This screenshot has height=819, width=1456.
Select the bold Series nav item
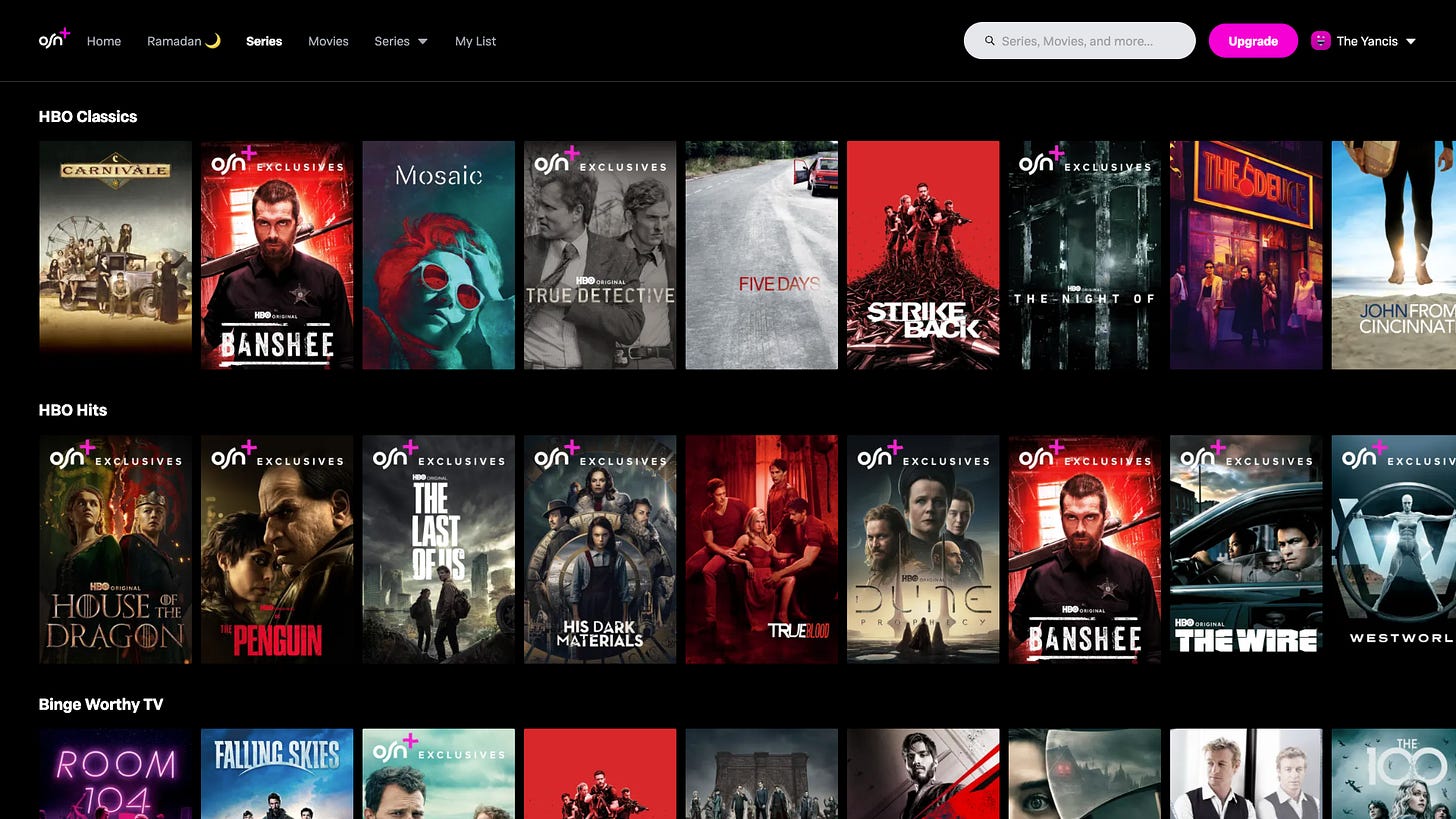264,41
